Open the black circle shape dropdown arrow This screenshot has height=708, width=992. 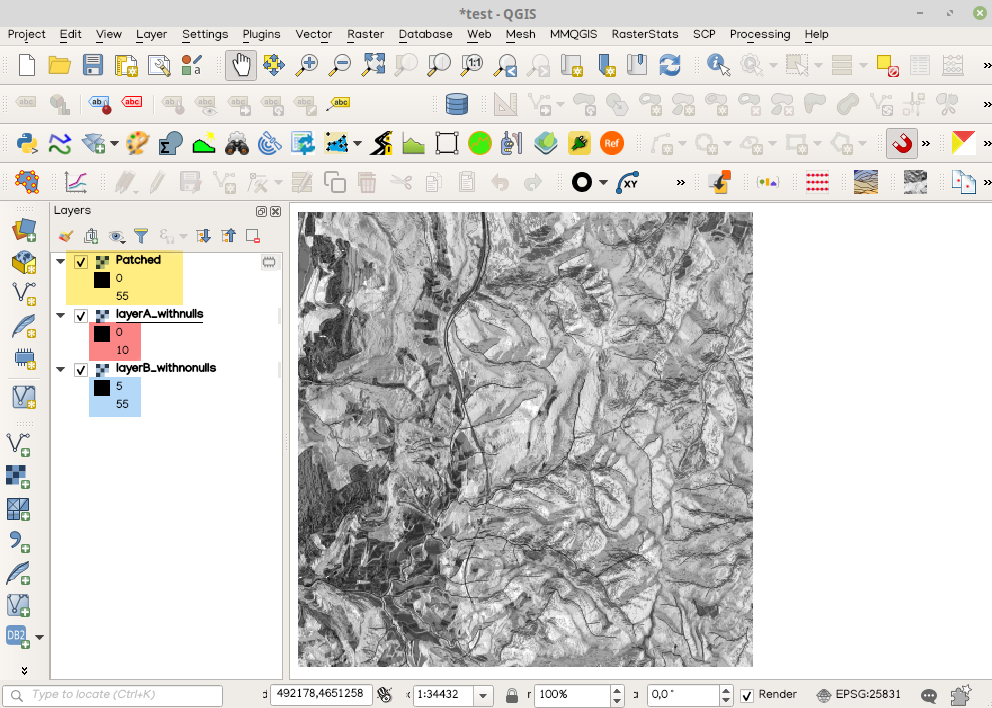[x=603, y=183]
